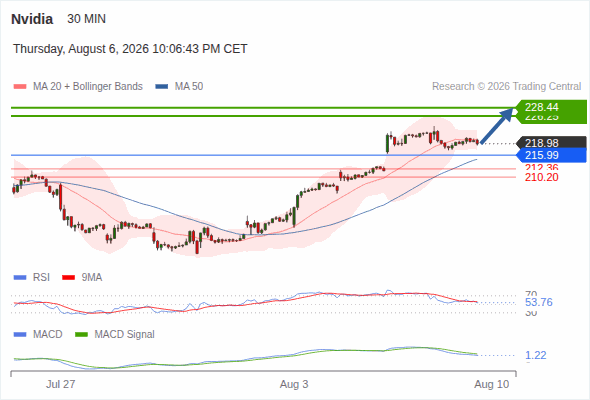
Task: Select the 215.99 blue pivot label
Action: 551,155
